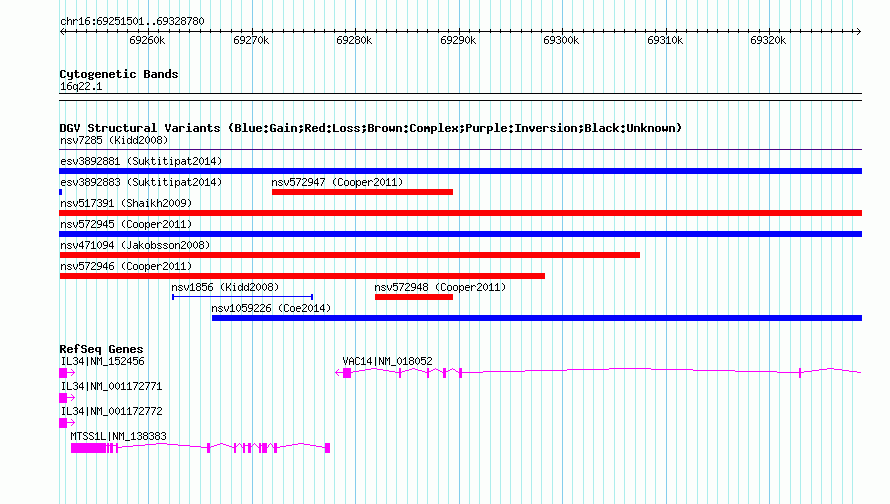Click the 69280k ruler tick label
Image resolution: width=890 pixels, height=504 pixels.
[x=354, y=41]
